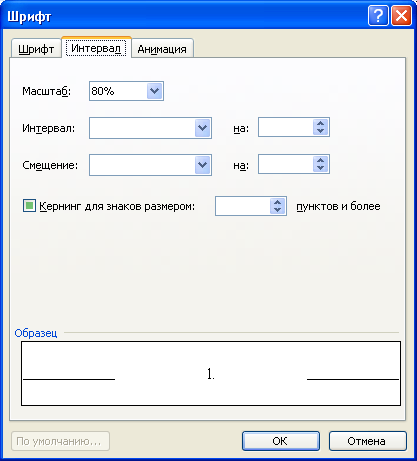This screenshot has height=461, width=417.
Task: Switch to the Анимация tab
Action: [162, 49]
